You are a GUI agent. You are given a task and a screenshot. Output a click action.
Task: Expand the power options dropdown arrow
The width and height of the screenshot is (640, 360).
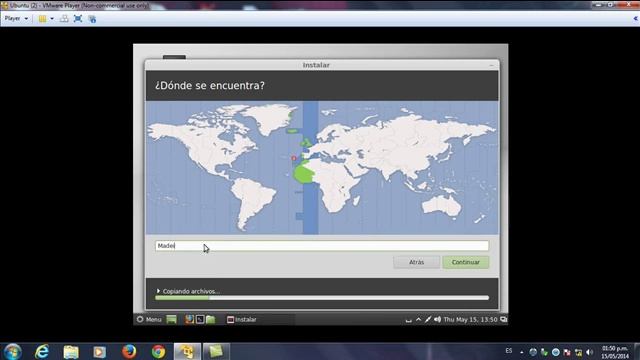tap(52, 19)
